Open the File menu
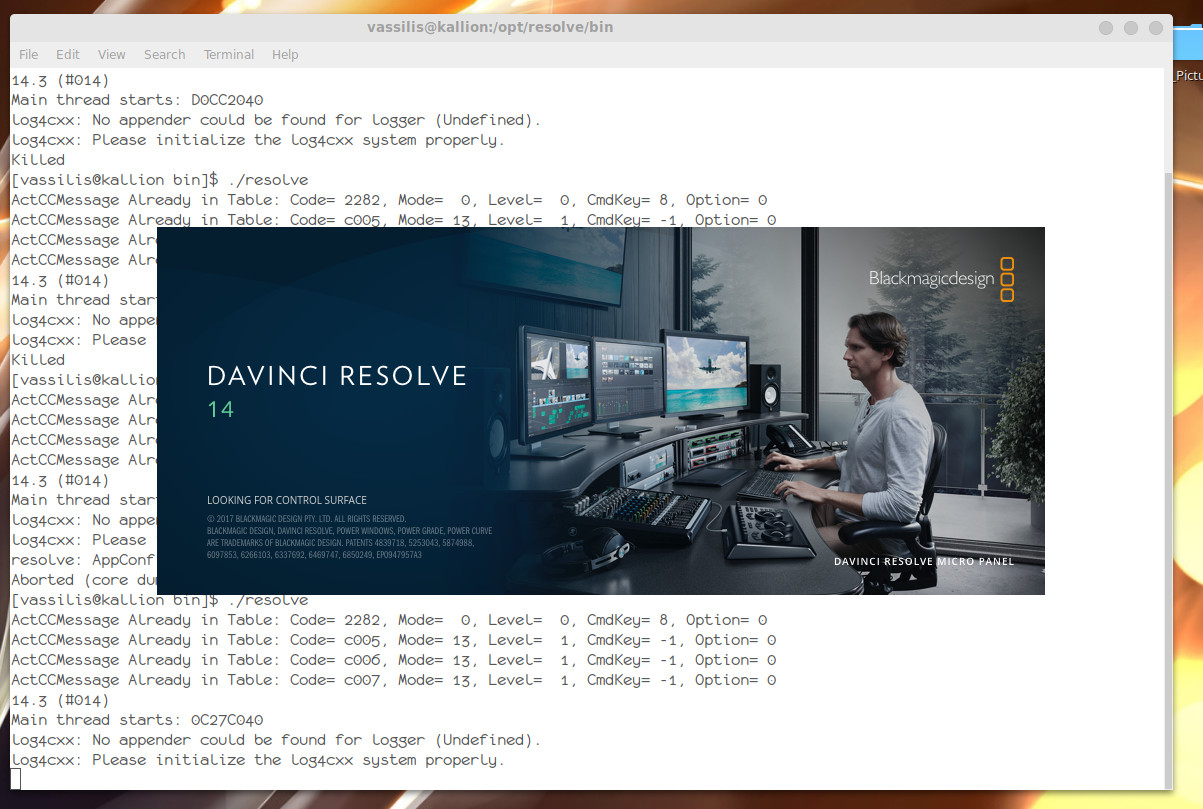This screenshot has width=1203, height=809. point(29,54)
